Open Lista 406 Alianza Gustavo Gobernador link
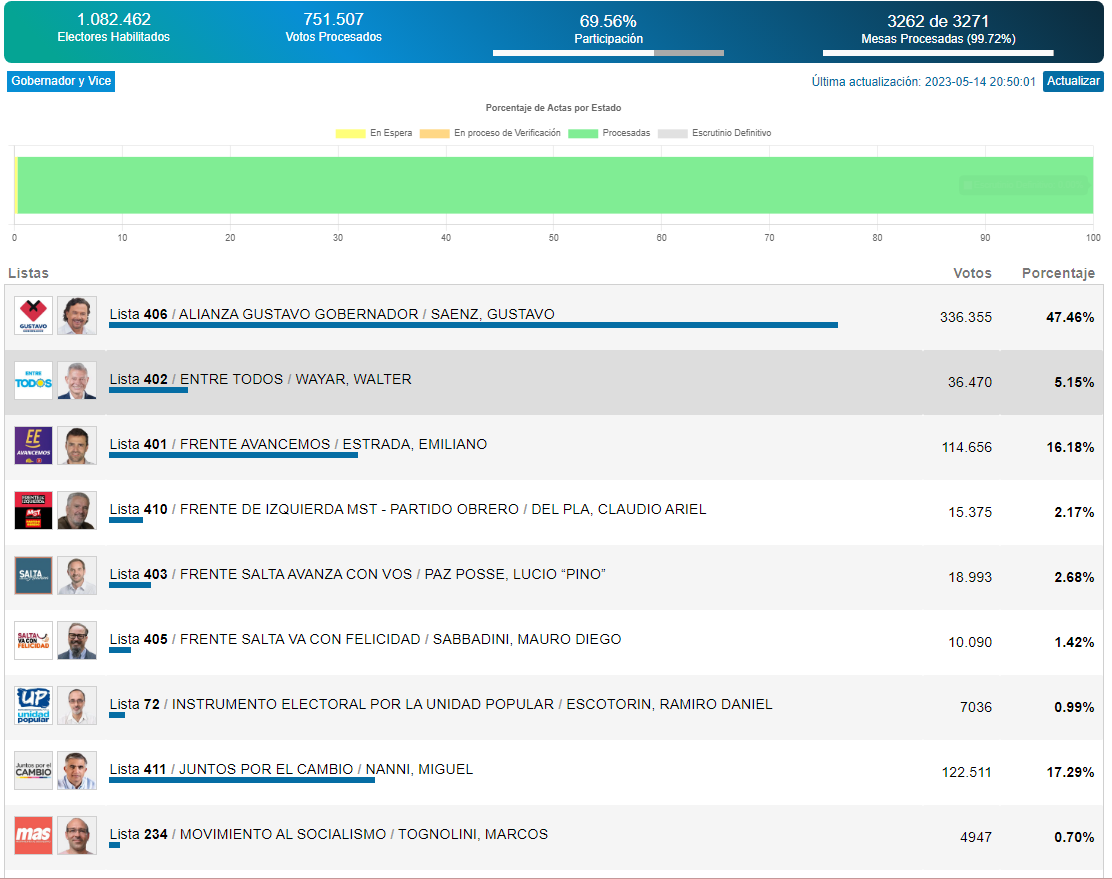 331,314
